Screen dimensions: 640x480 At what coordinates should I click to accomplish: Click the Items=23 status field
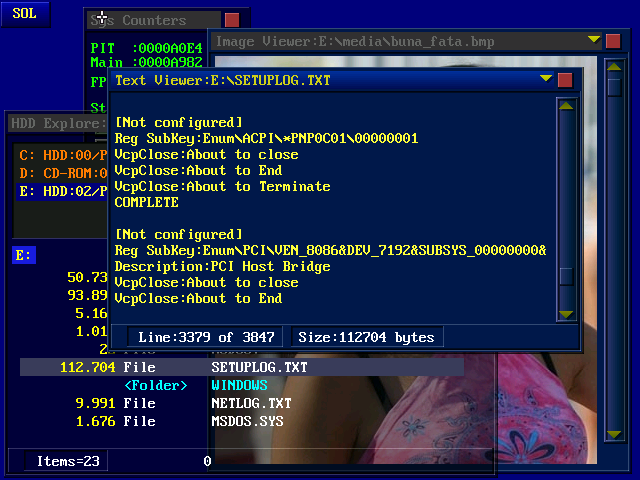coord(66,461)
